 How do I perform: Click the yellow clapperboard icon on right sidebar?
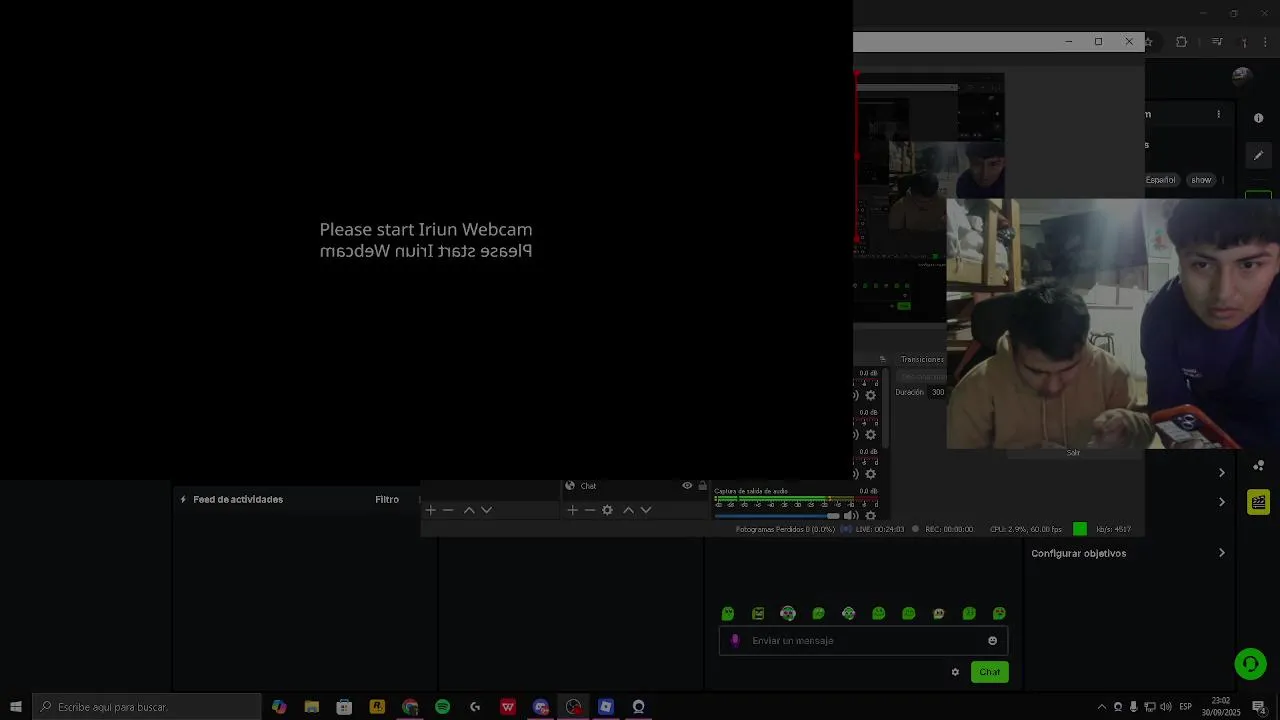coord(1258,502)
